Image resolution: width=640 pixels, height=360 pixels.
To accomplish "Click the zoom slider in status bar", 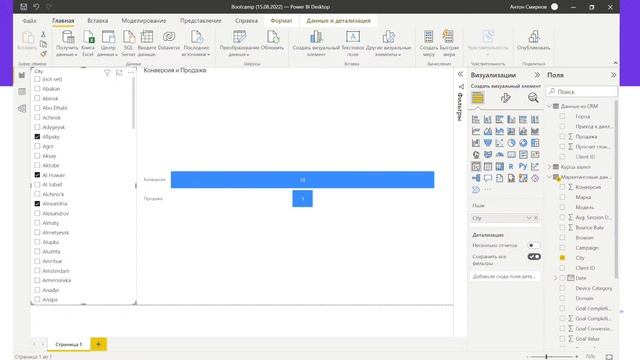I will click(x=551, y=357).
